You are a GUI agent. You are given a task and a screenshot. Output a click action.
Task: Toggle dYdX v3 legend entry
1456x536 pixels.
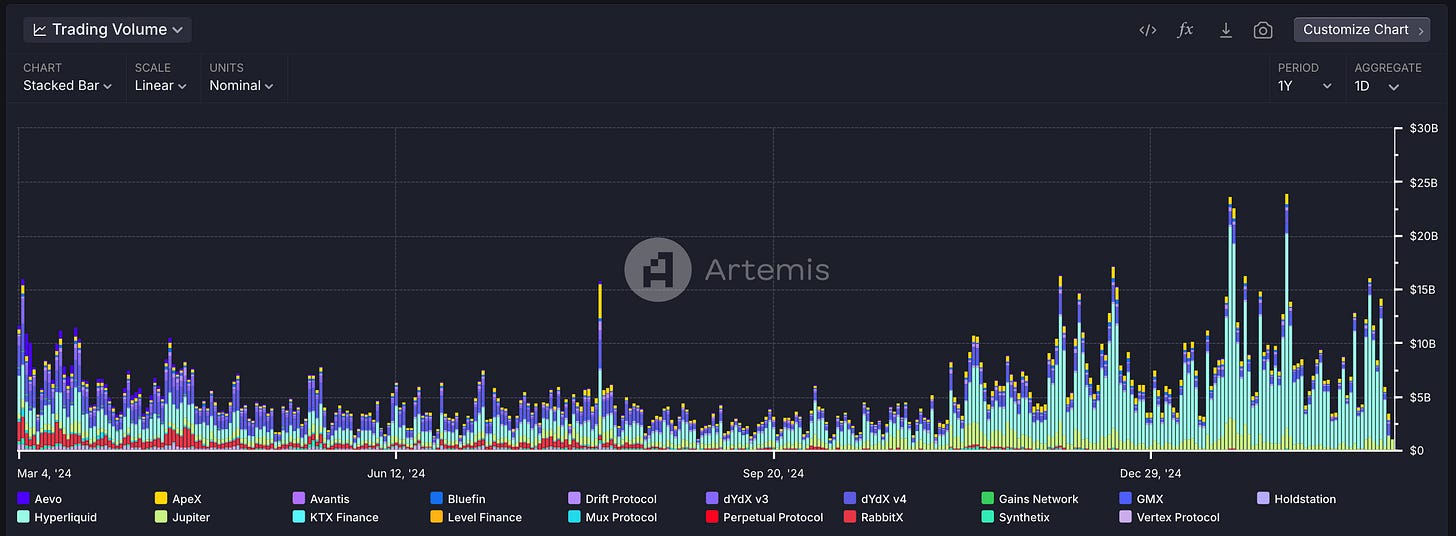(737, 499)
